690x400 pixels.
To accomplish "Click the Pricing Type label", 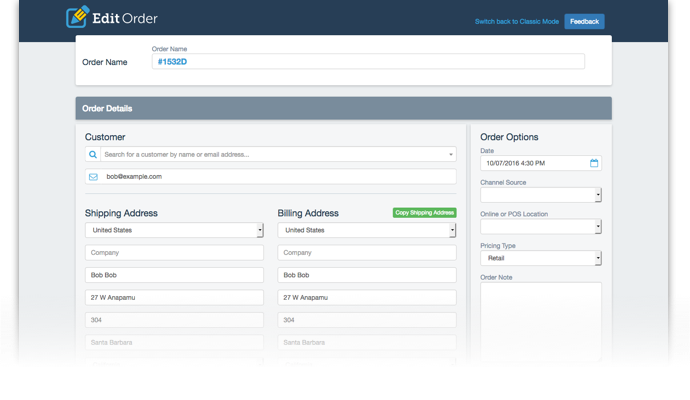I will [498, 246].
